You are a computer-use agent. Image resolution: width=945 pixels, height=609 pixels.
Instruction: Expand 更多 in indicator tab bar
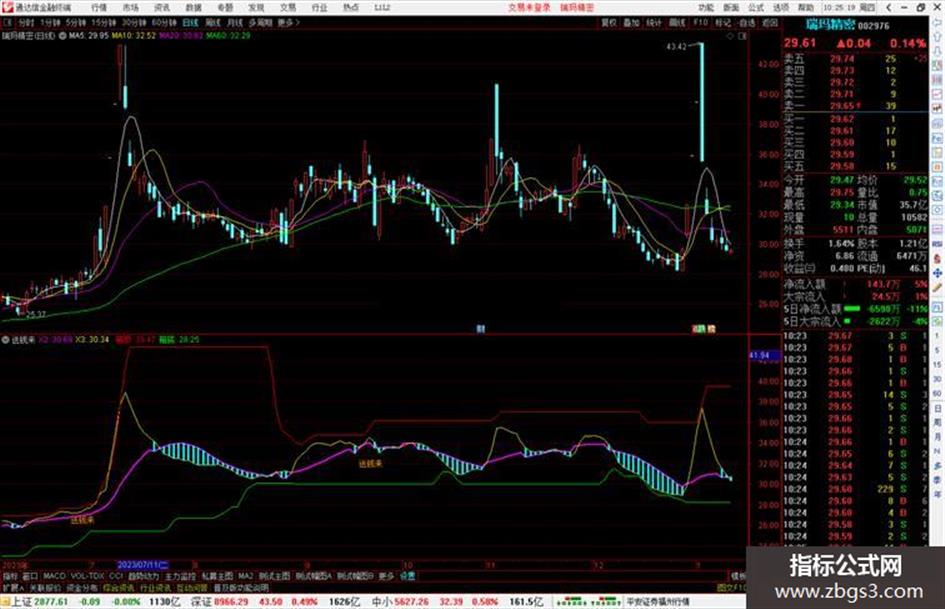(x=386, y=576)
